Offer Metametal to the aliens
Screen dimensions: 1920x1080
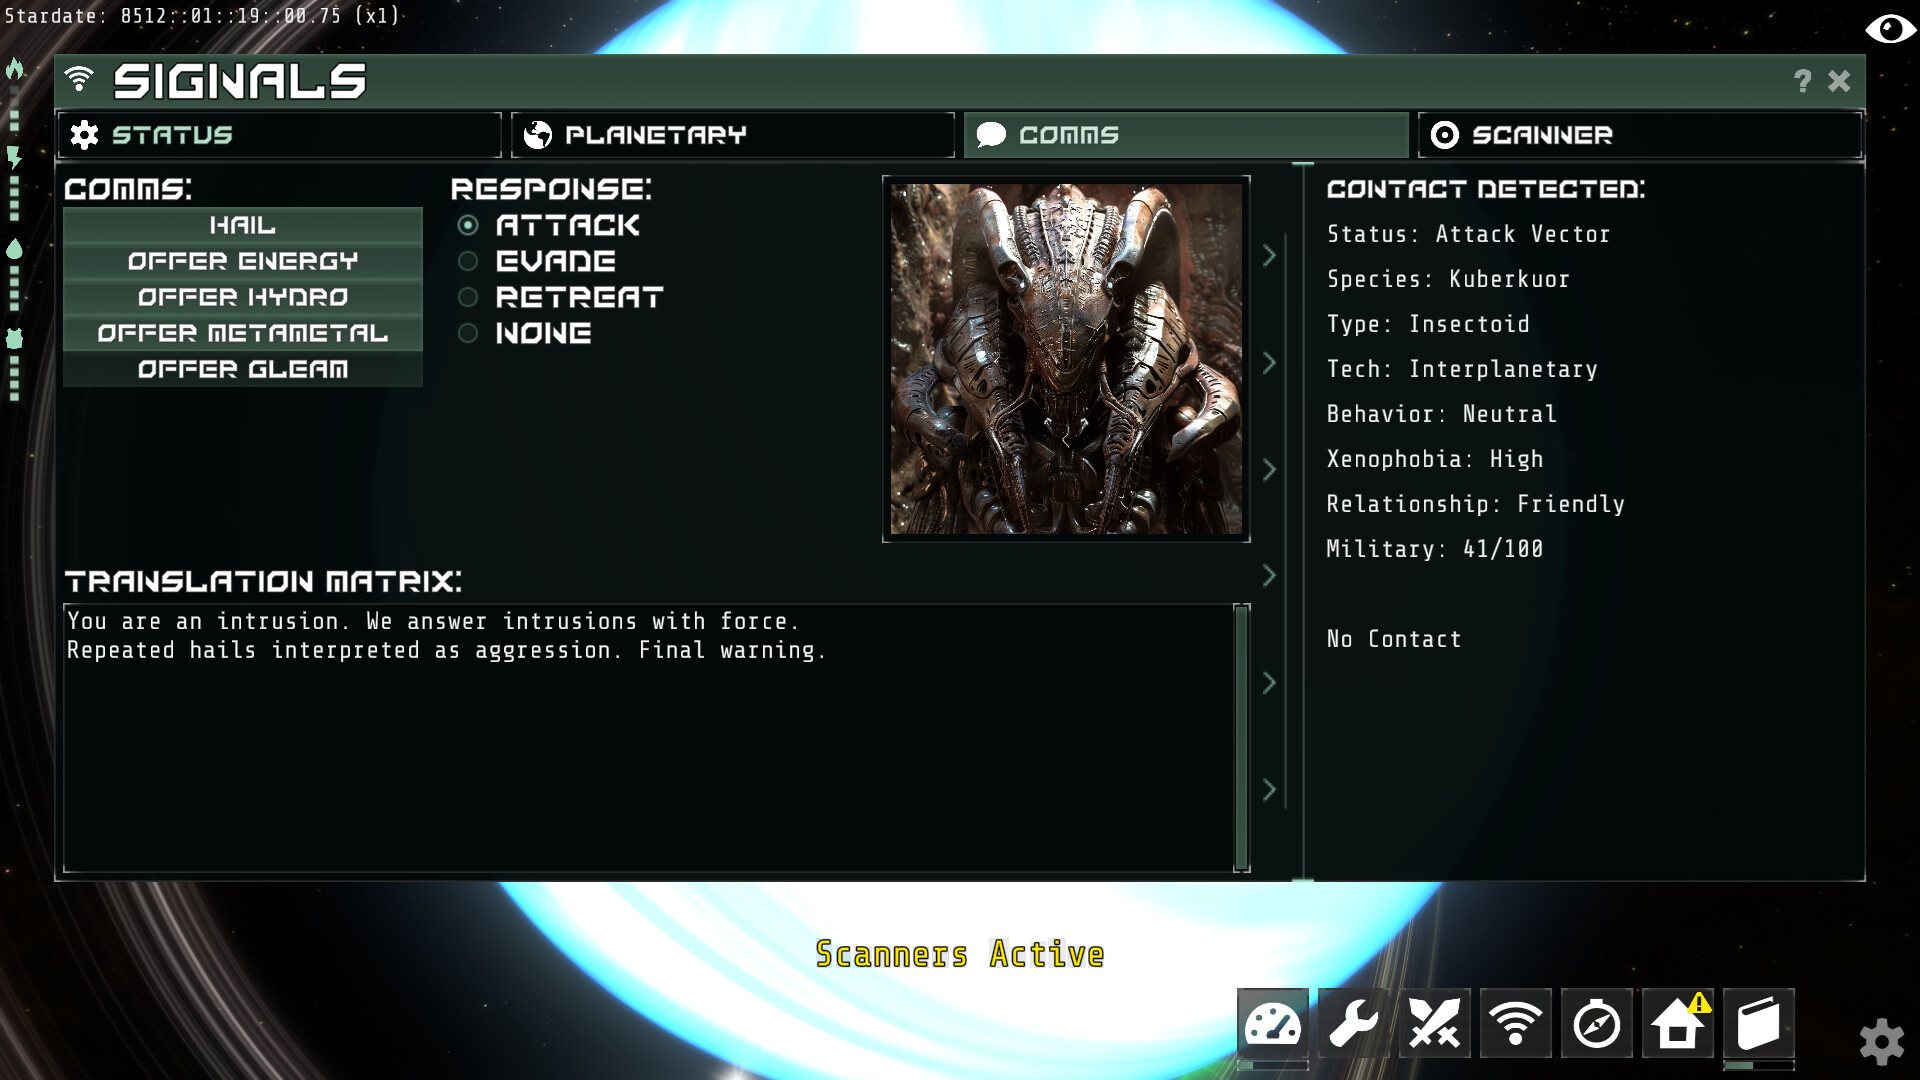242,333
